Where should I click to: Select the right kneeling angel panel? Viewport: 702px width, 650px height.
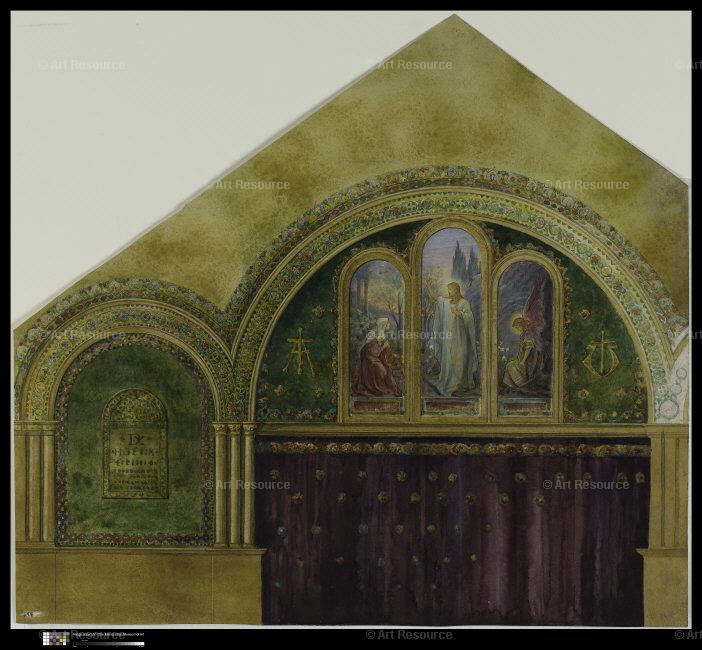pyautogui.click(x=526, y=338)
